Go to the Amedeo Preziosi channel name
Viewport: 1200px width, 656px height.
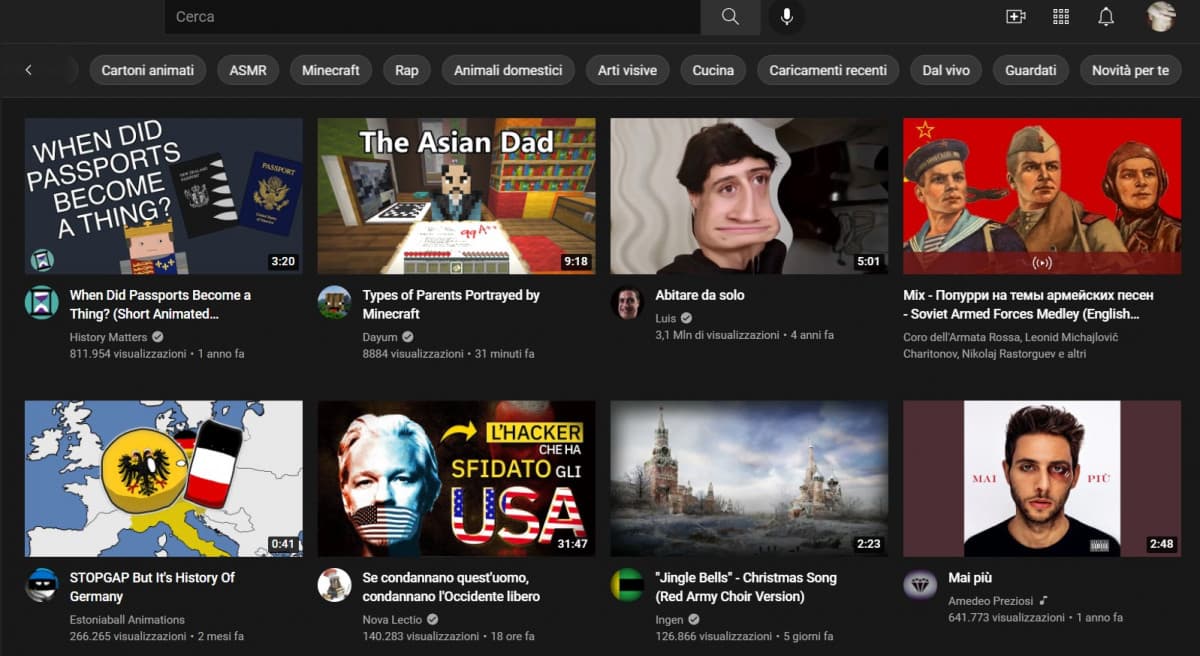pos(991,601)
